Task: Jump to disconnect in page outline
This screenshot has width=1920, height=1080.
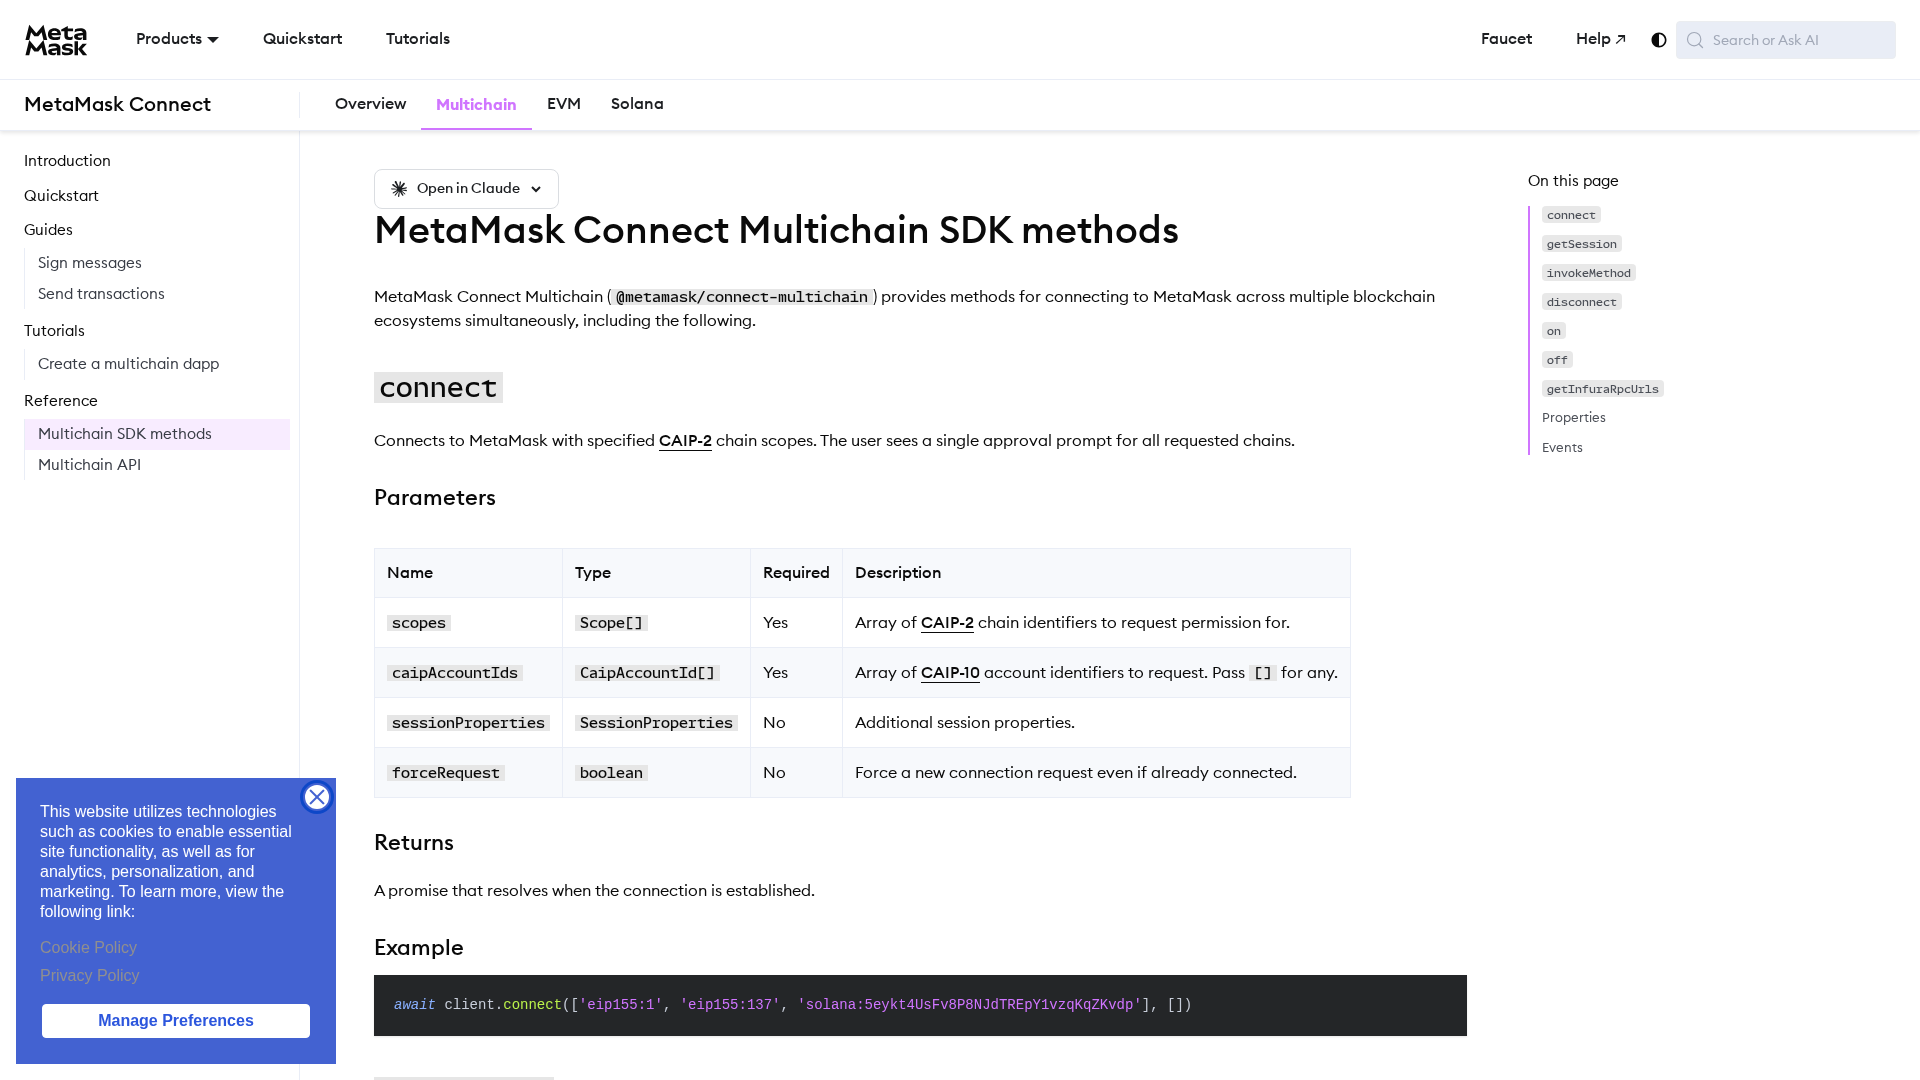Action: pyautogui.click(x=1581, y=302)
